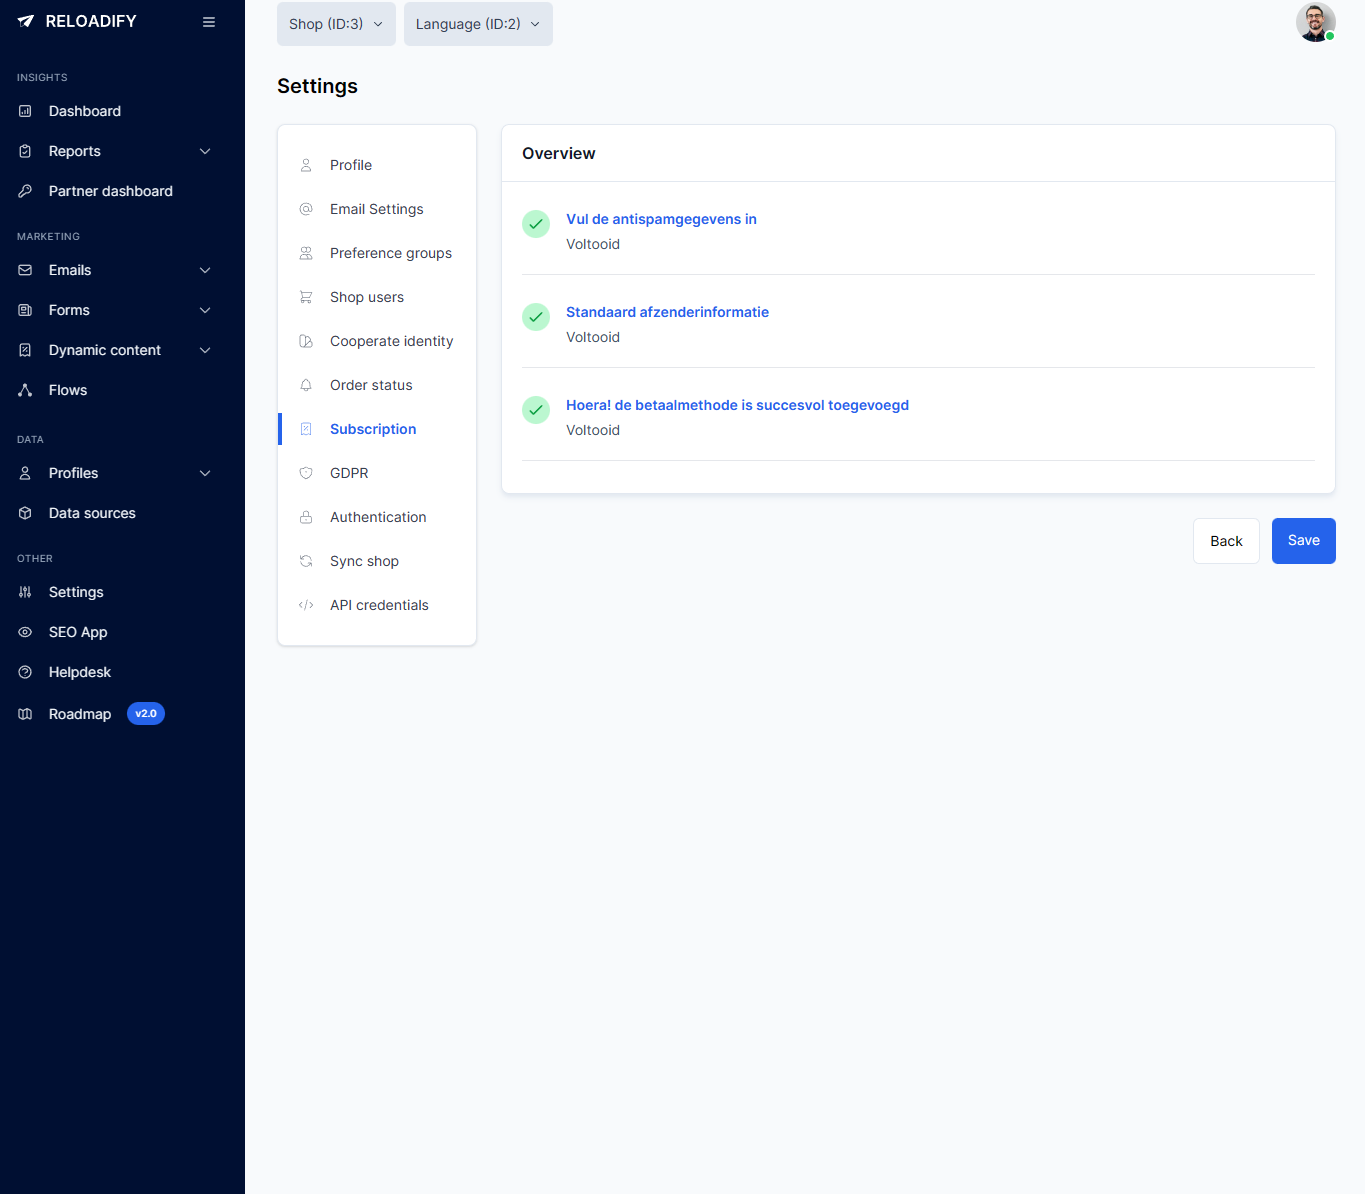The height and width of the screenshot is (1194, 1365).
Task: Click the Authentication lock icon
Action: (306, 517)
